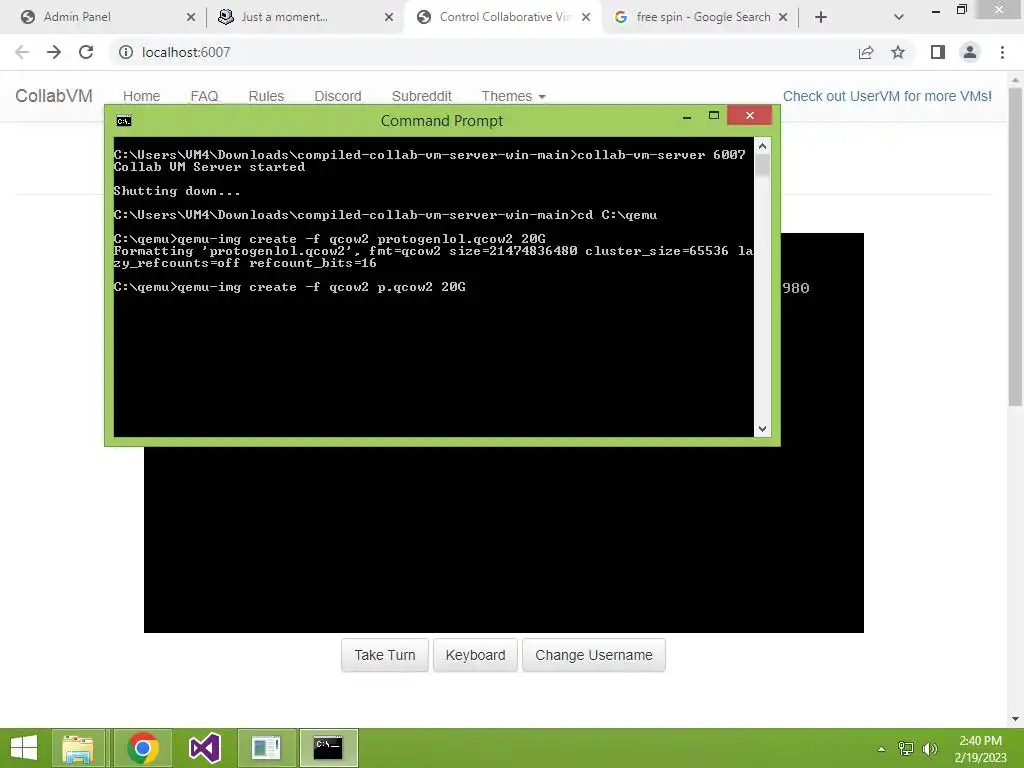Open the on-screen Keyboard button
Viewport: 1024px width, 768px height.
[475, 655]
